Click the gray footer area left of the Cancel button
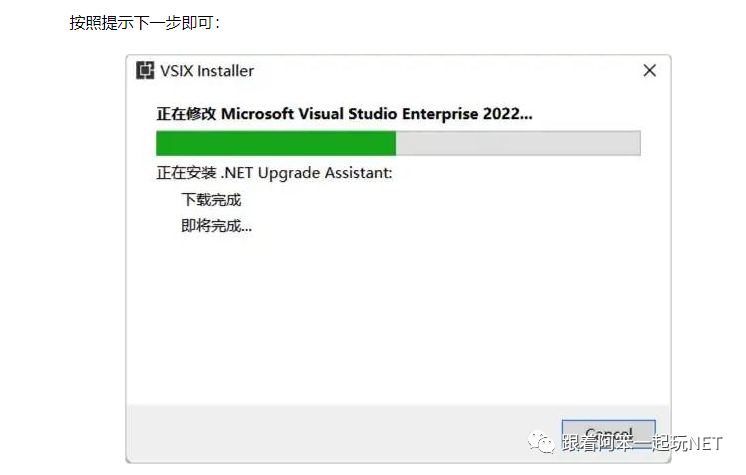The image size is (746, 475). [340, 432]
